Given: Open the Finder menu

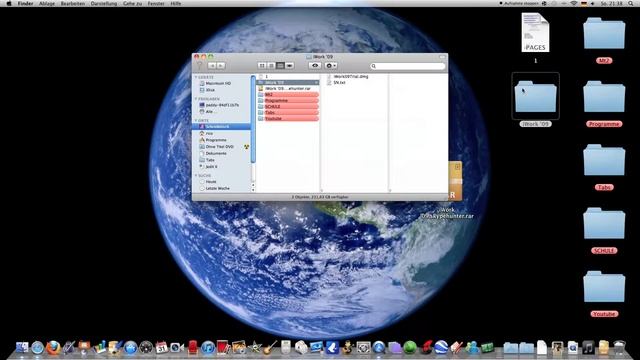Looking at the screenshot, I should (x=25, y=3).
